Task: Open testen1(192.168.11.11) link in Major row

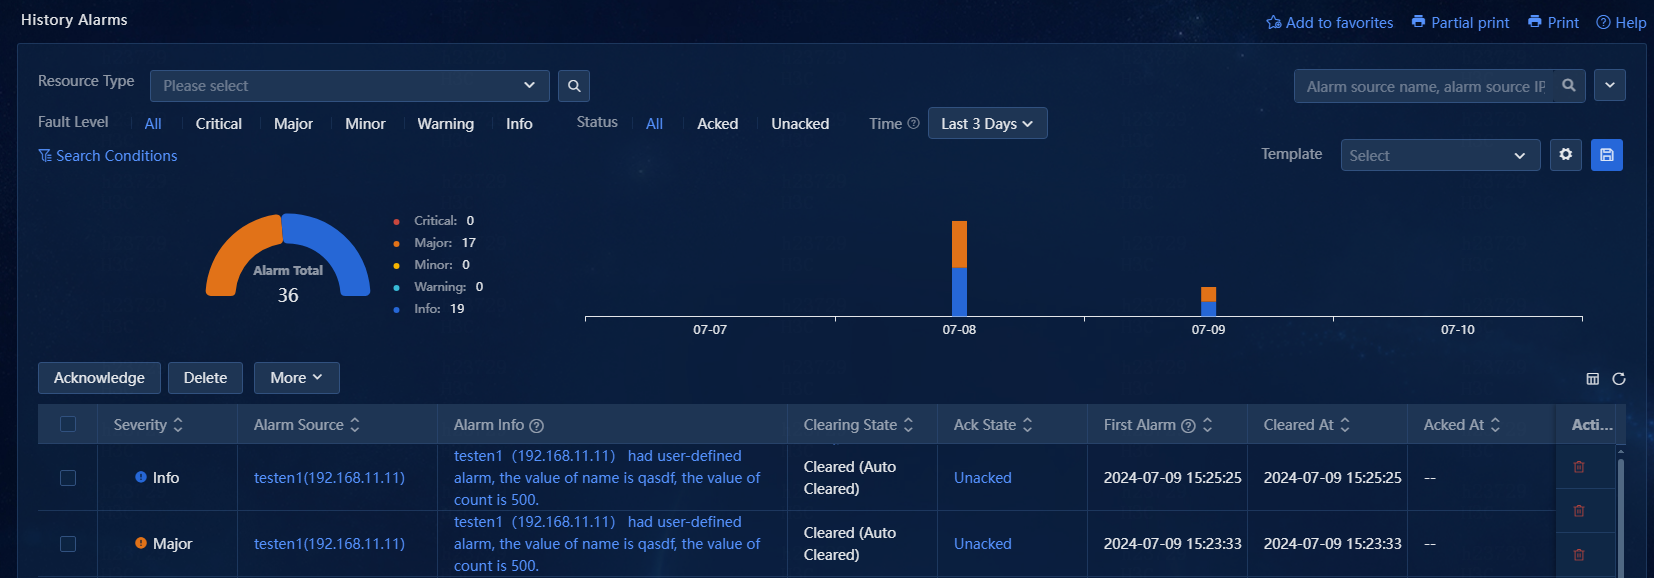Action: pyautogui.click(x=329, y=544)
